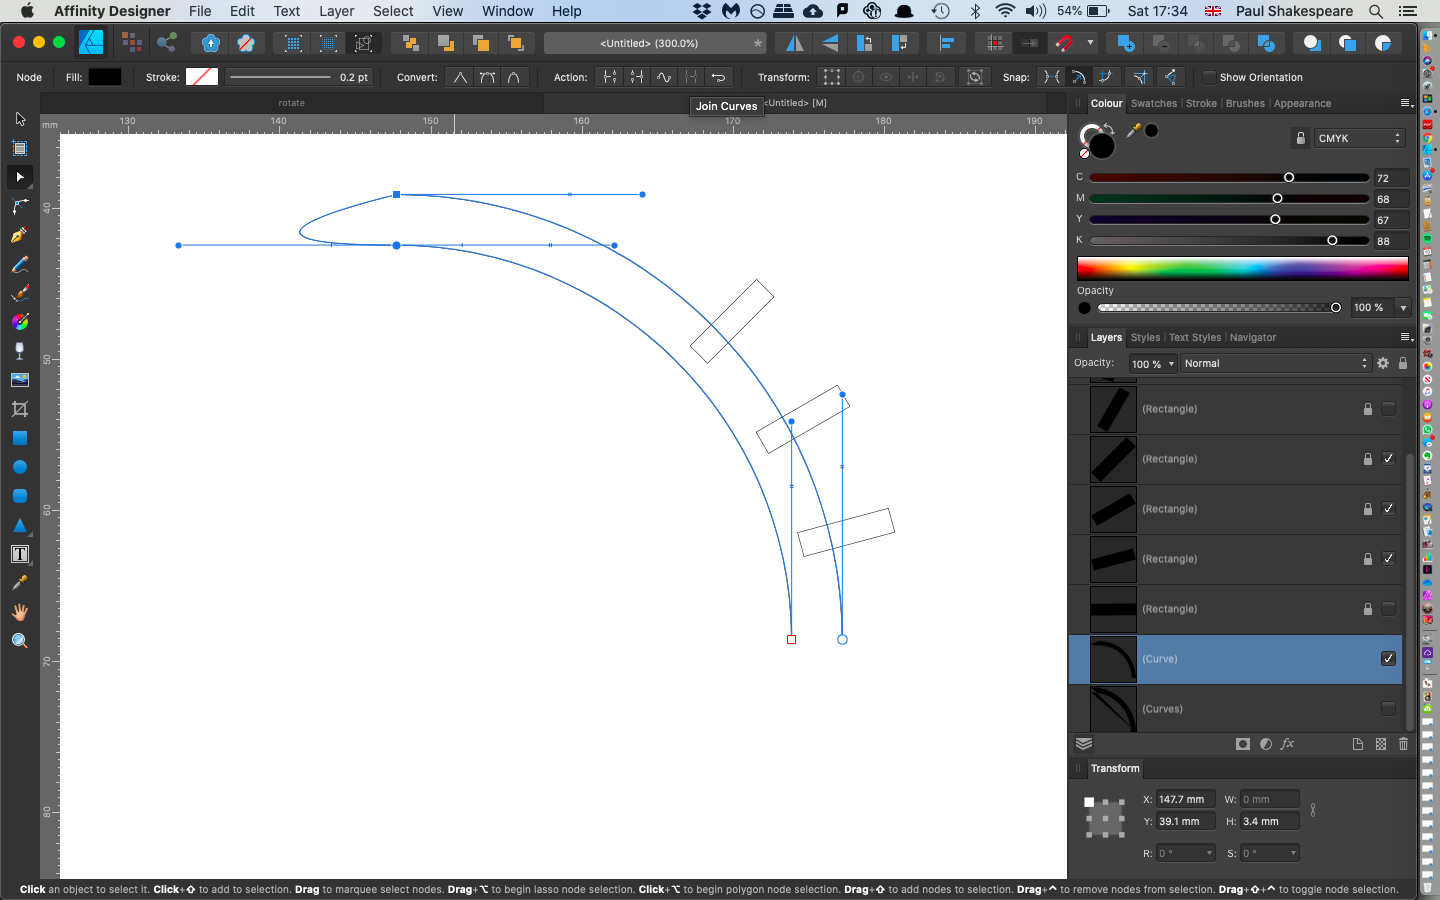Click the Break Curve action
Viewport: 1440px width, 900px height.
[609, 77]
